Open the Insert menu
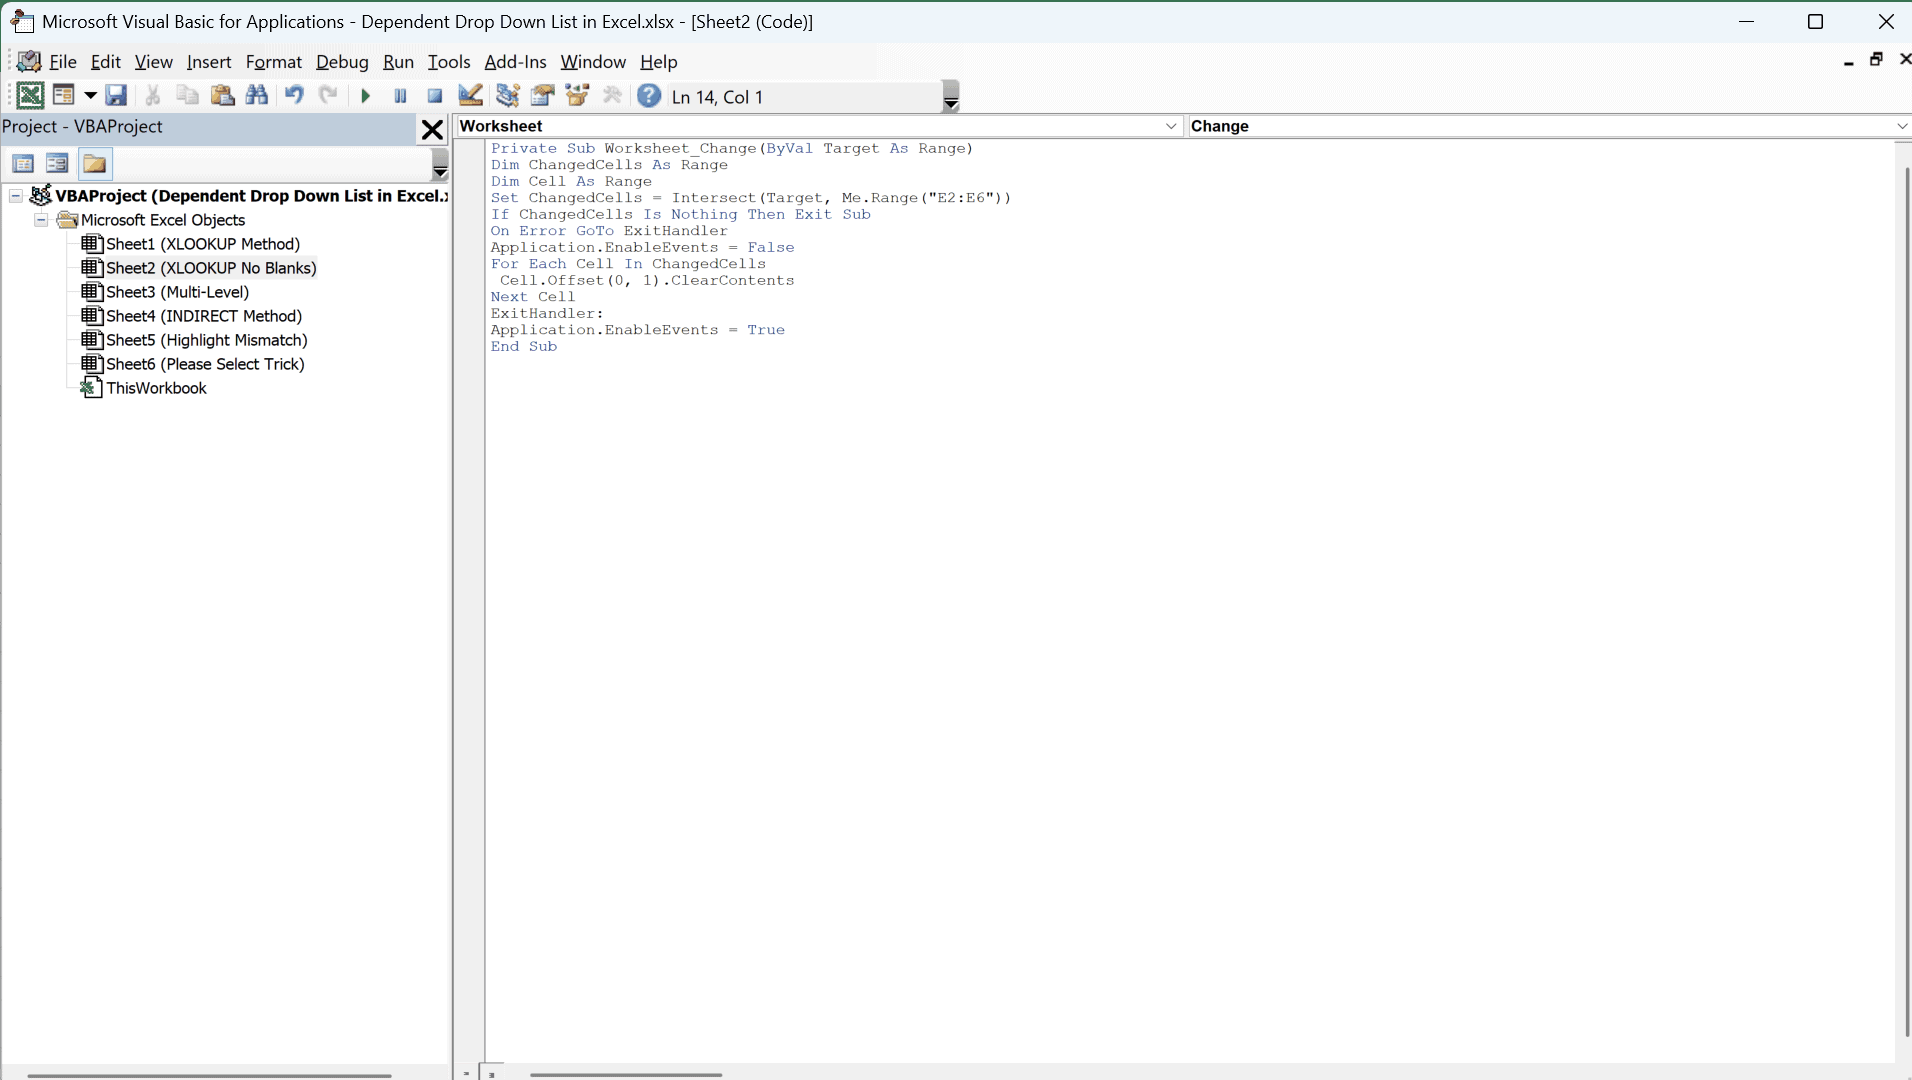The image size is (1912, 1080). pyautogui.click(x=209, y=62)
